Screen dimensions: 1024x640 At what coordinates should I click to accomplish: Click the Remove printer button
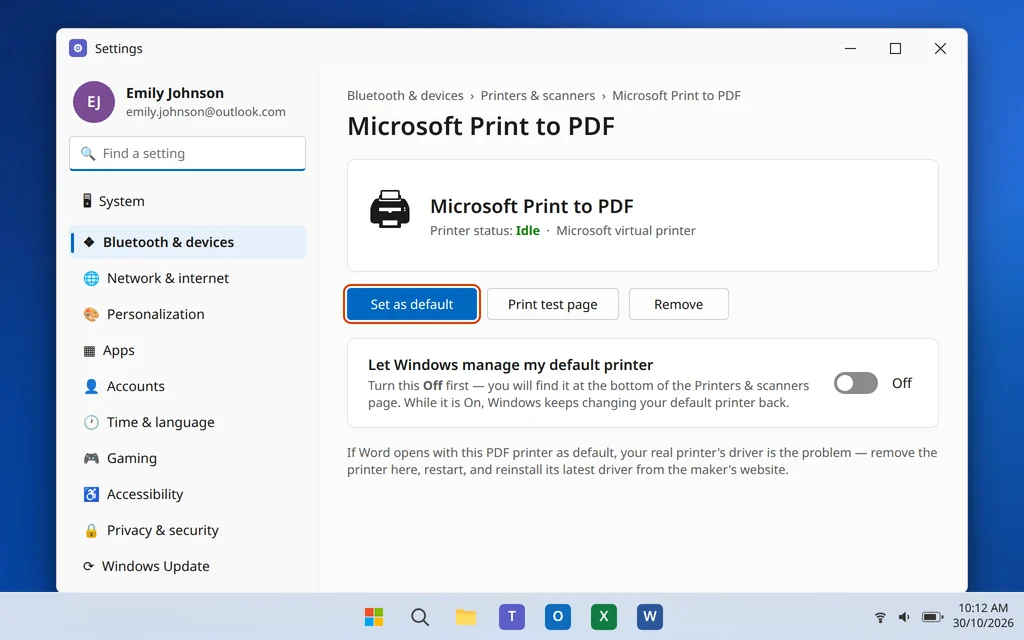pyautogui.click(x=679, y=304)
